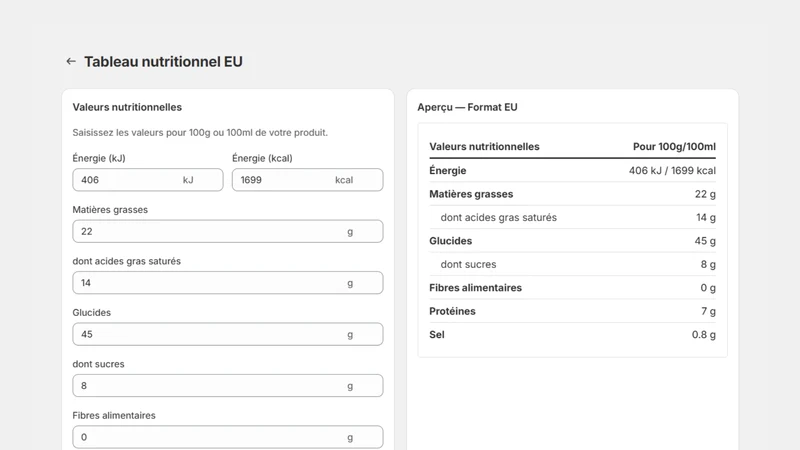
Task: Select the preview row 'dont sucres' value '8 g'
Action: point(708,264)
